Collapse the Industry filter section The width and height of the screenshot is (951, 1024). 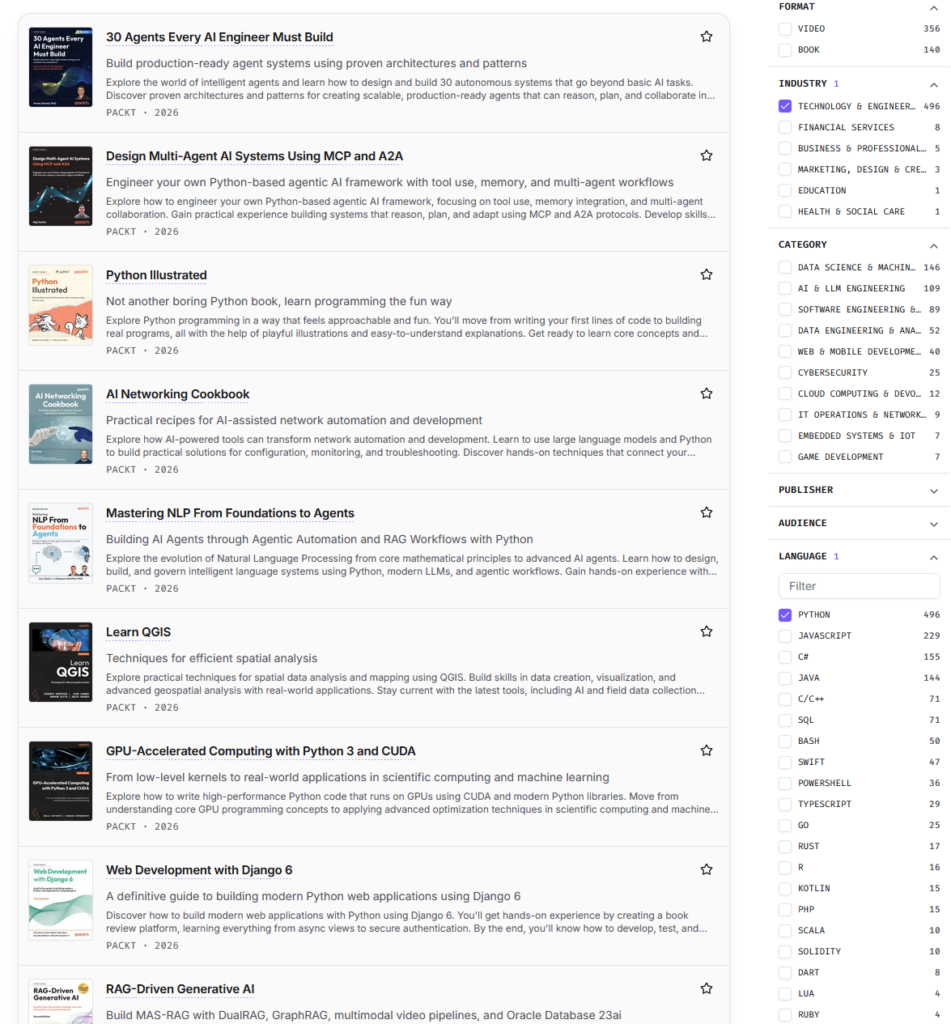tap(933, 85)
